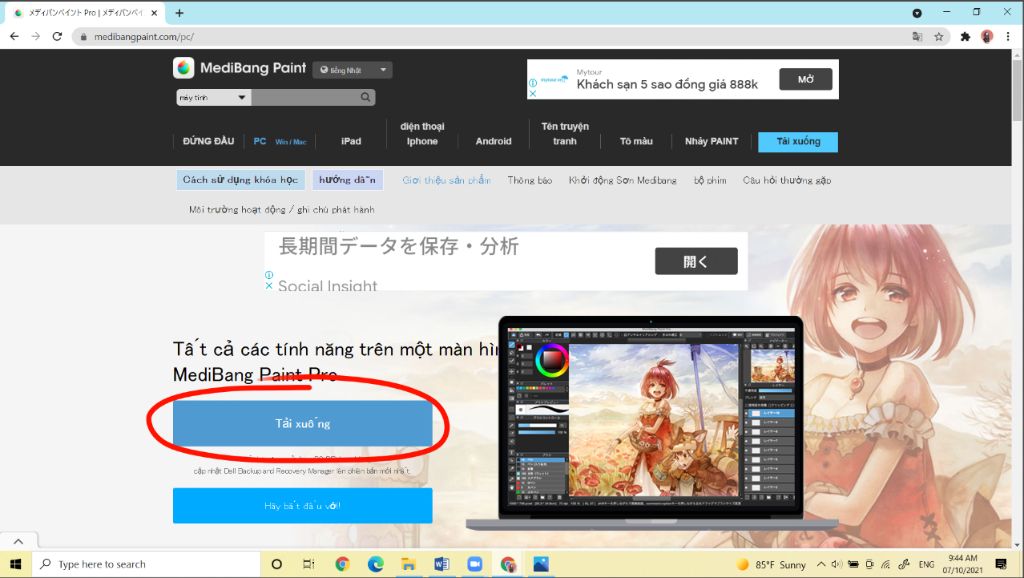
Task: Open the Chrome media control dropdown in title bar
Action: pos(917,12)
